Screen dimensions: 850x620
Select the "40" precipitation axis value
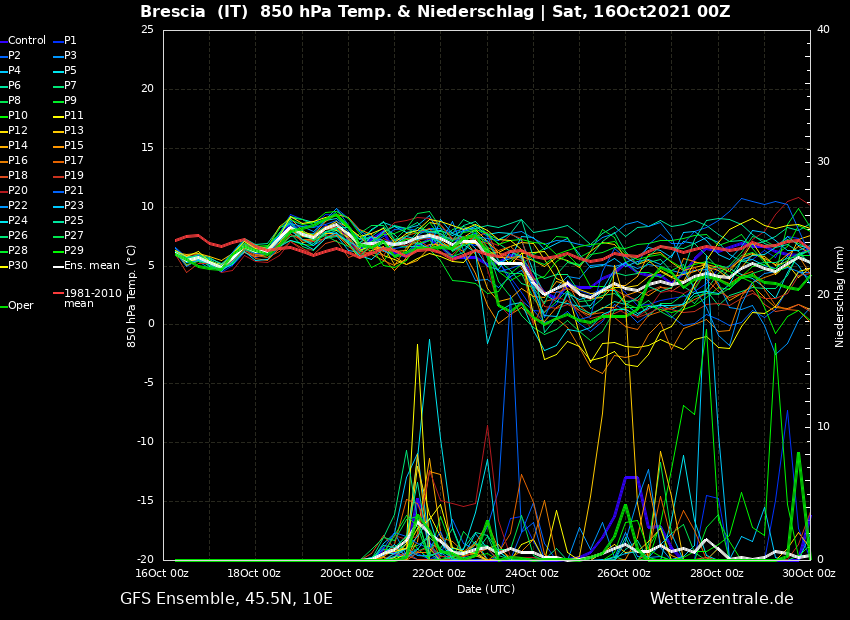[823, 29]
